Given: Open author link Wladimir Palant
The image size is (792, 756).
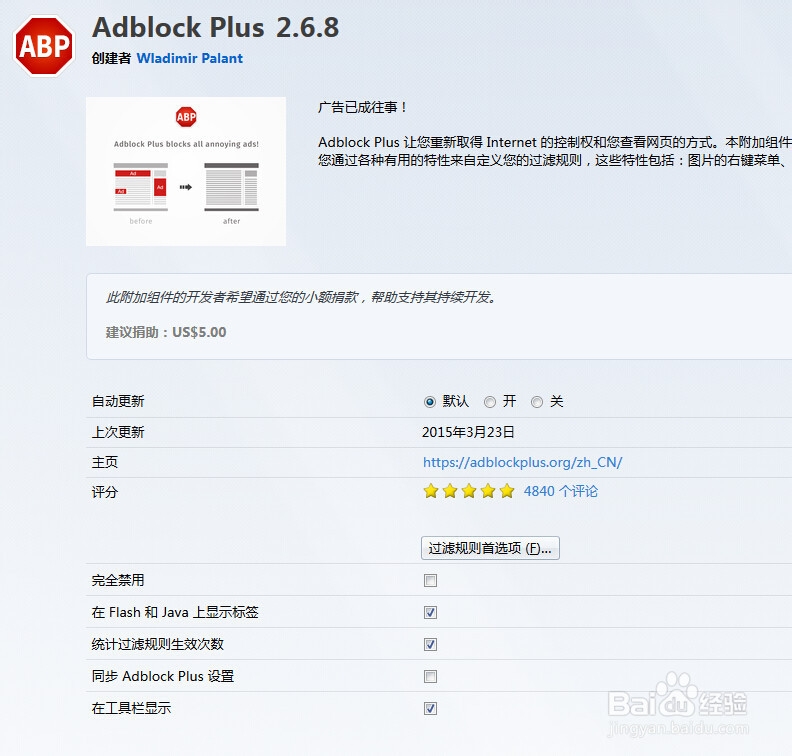Looking at the screenshot, I should coord(189,59).
